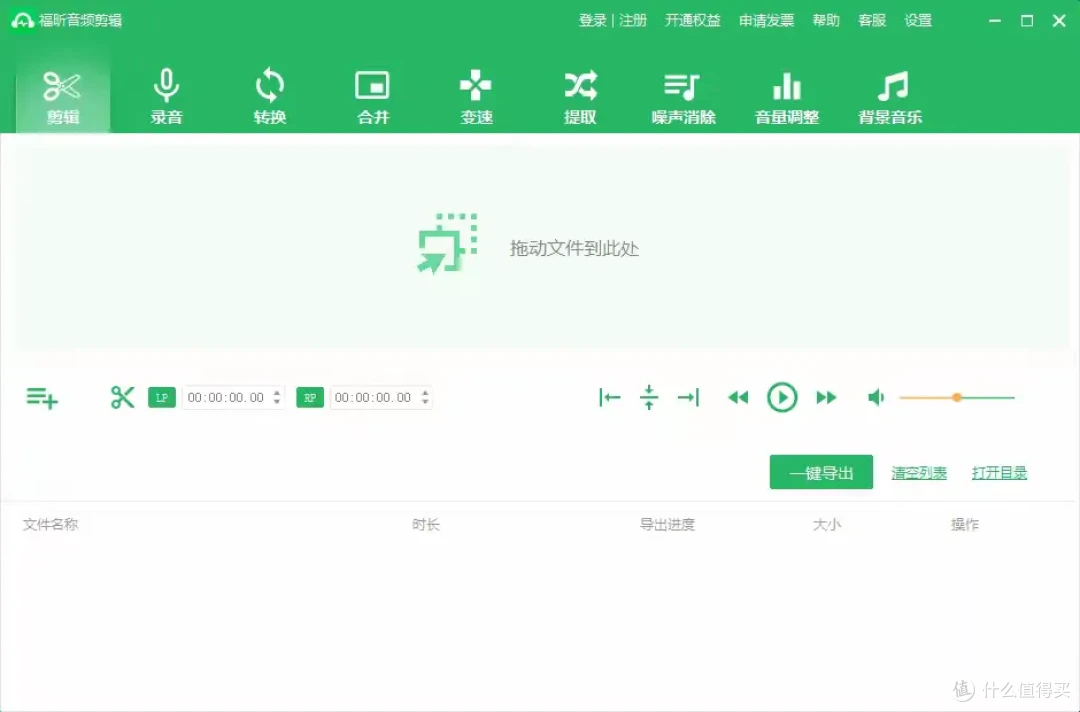Click the RP right point marker button
This screenshot has height=712, width=1080.
click(x=310, y=397)
